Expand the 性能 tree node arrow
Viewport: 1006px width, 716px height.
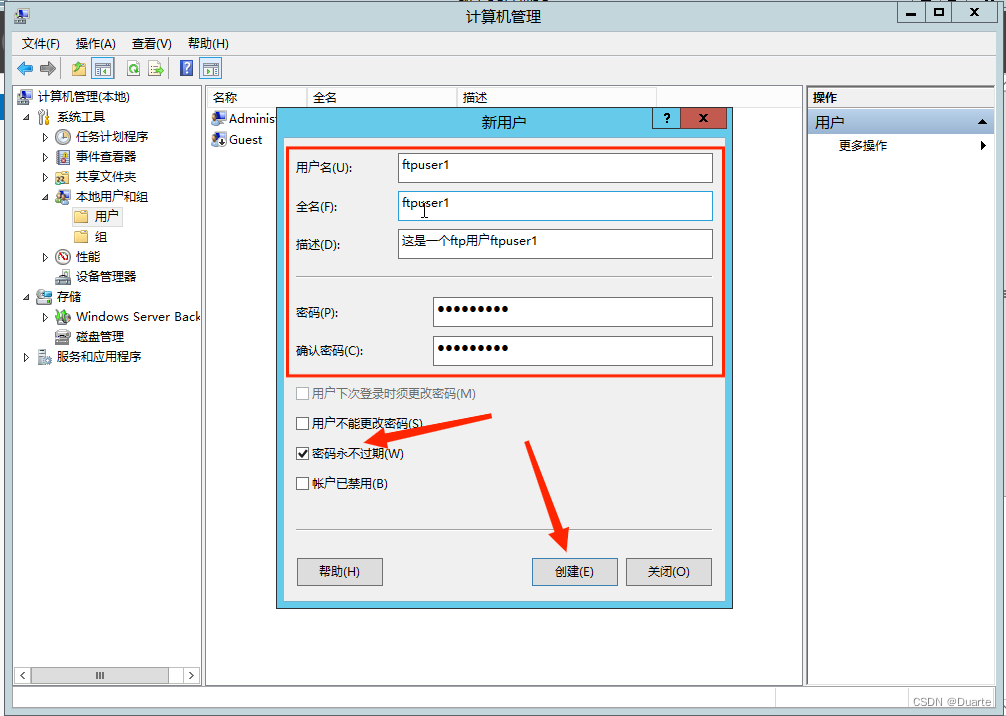tap(45, 257)
